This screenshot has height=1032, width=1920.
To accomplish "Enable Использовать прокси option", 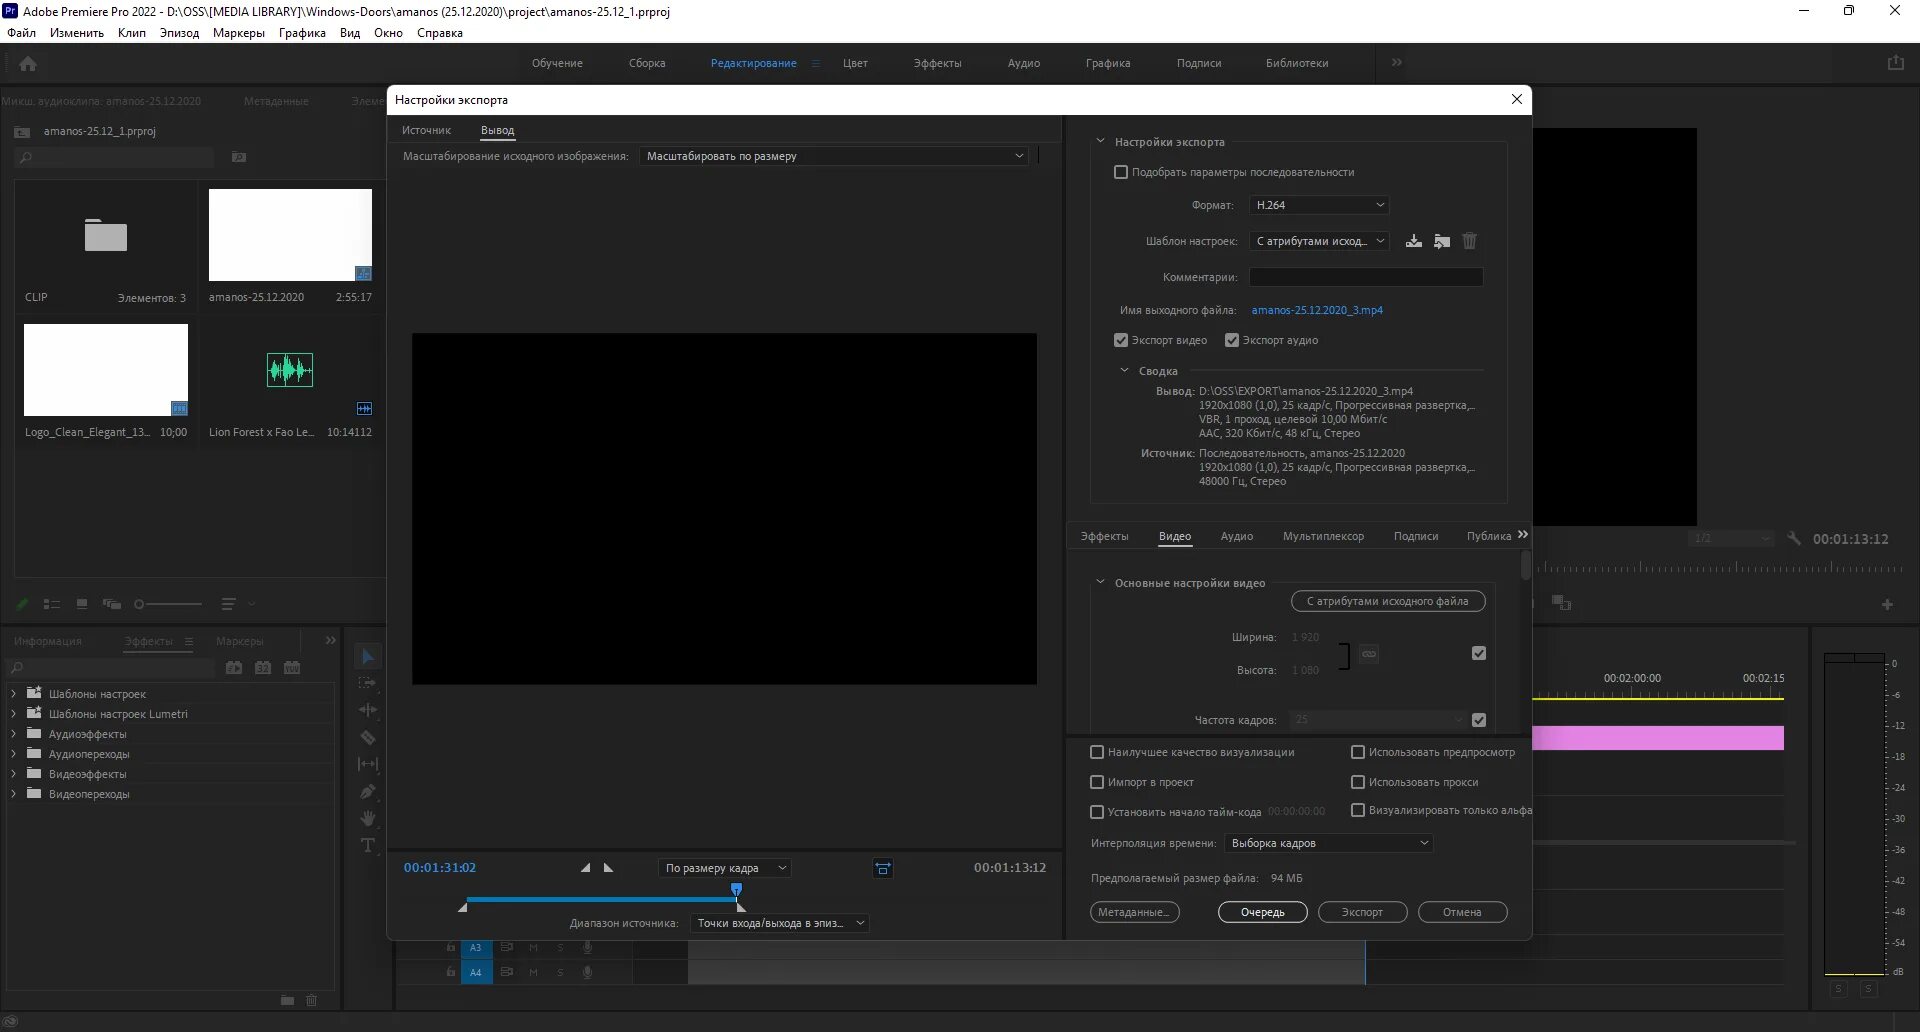I will point(1358,782).
